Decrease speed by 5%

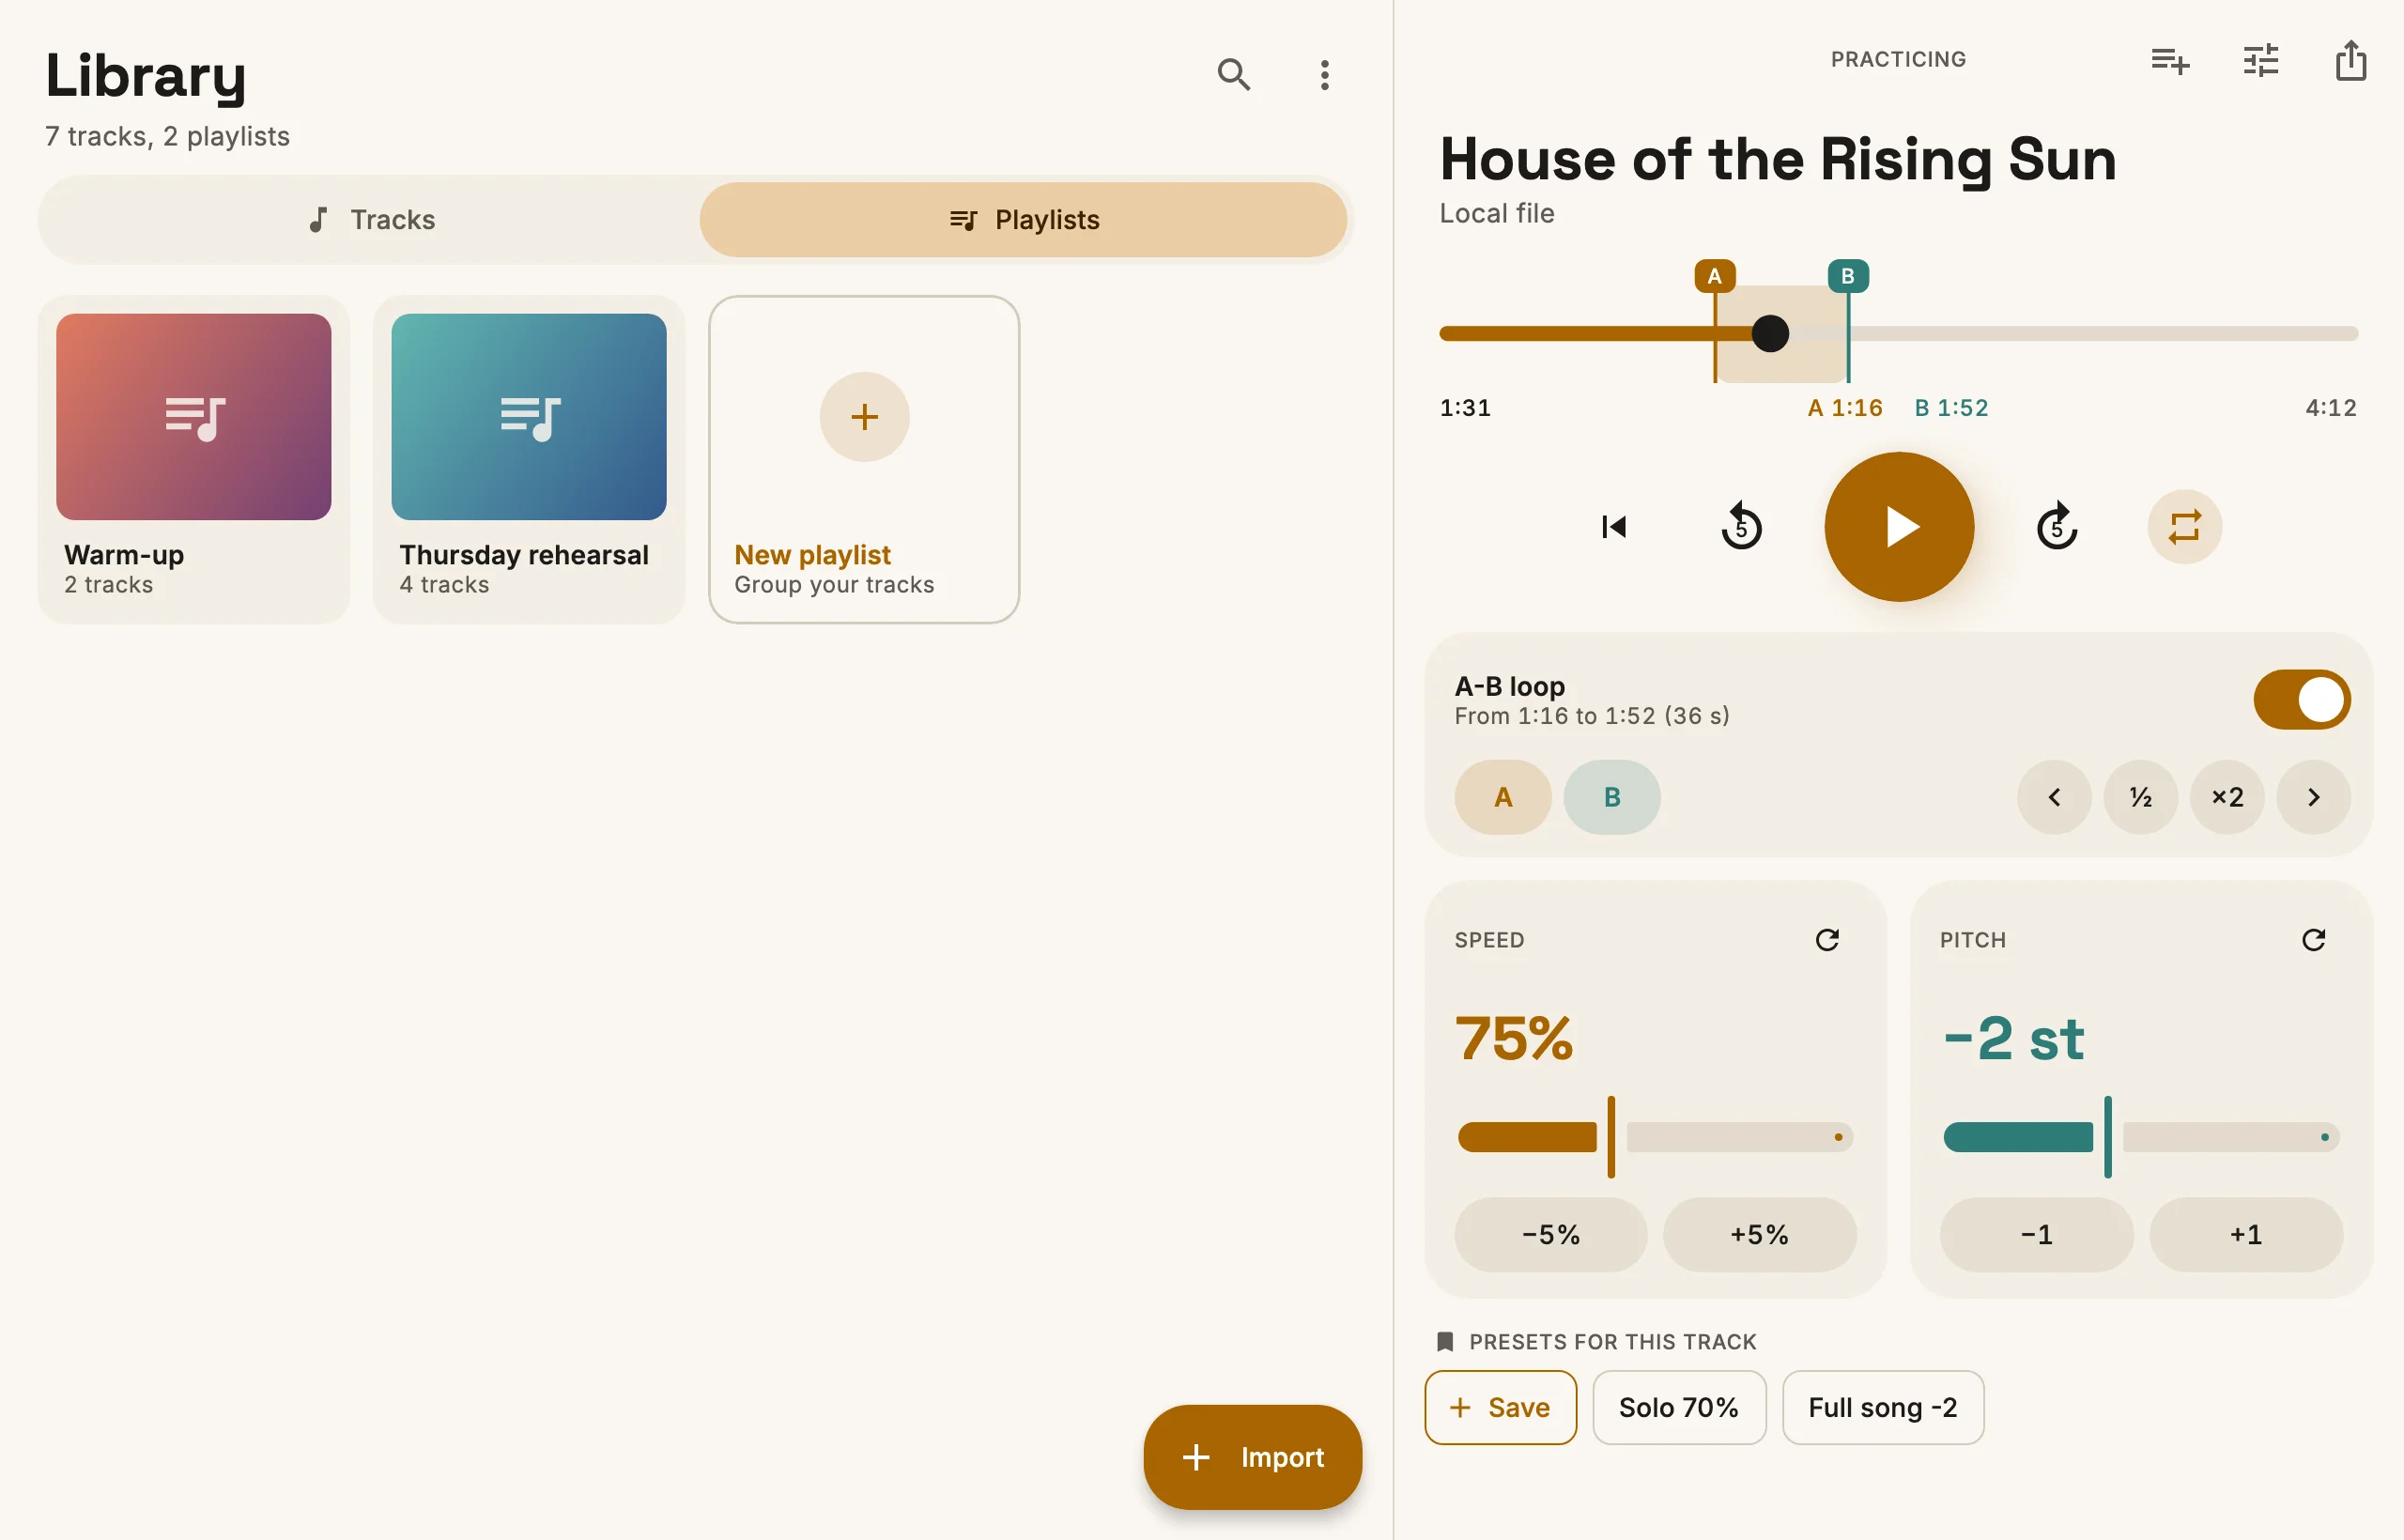tap(1550, 1235)
